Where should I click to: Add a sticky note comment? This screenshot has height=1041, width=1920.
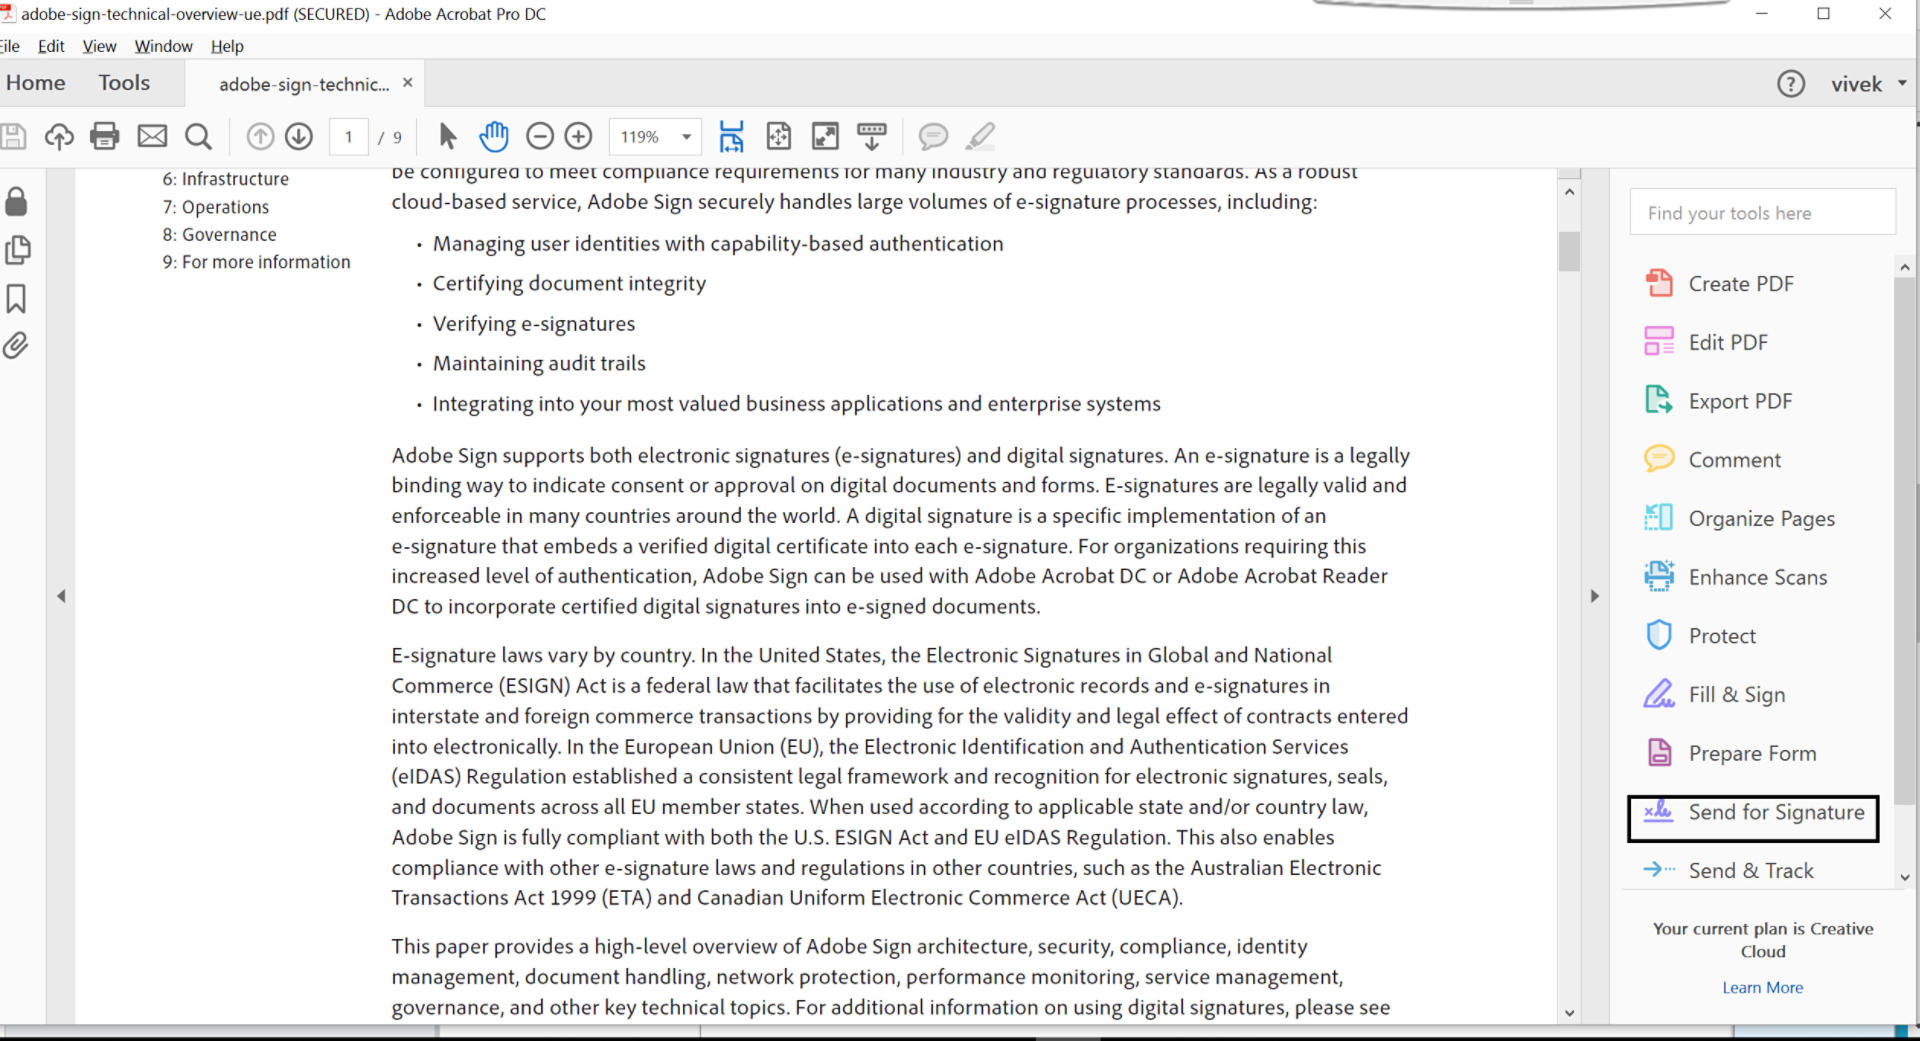[933, 136]
